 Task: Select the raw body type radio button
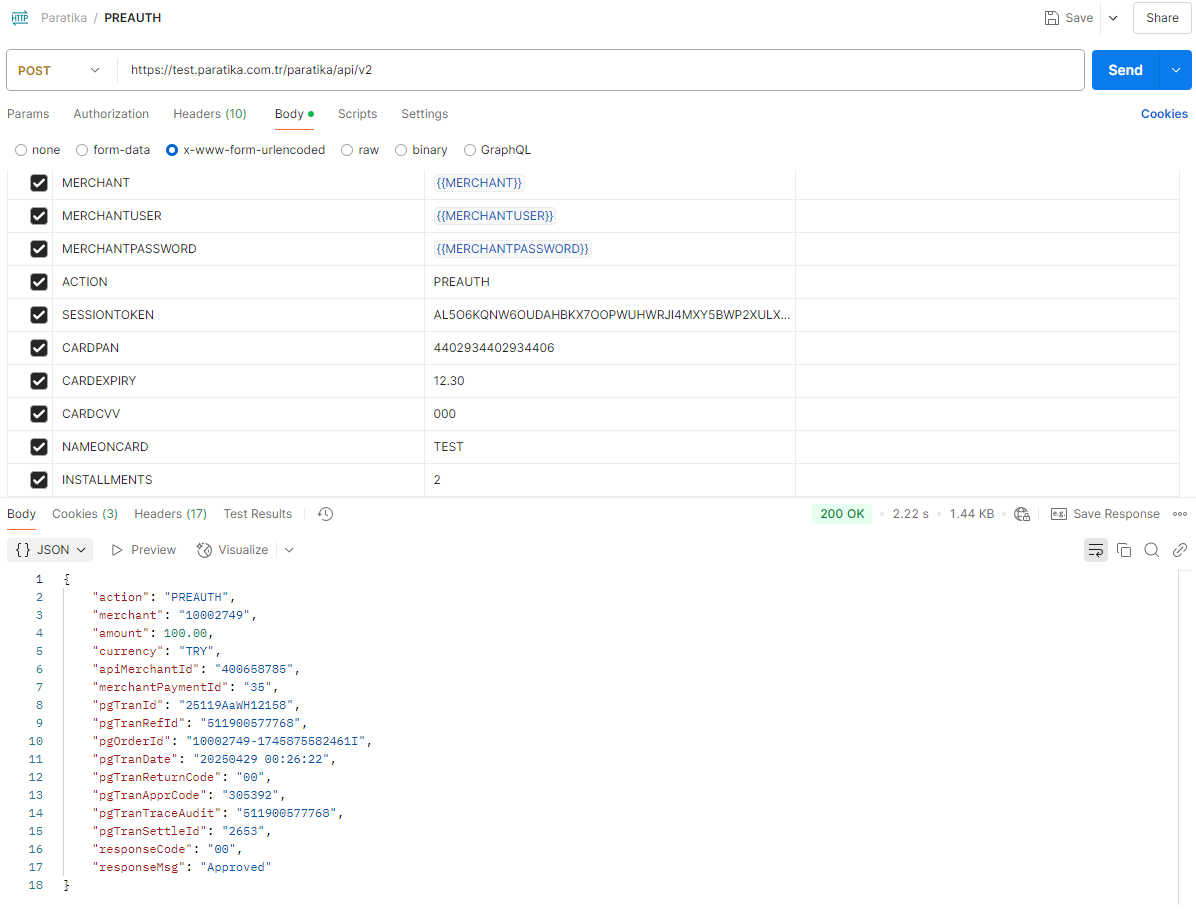click(347, 150)
